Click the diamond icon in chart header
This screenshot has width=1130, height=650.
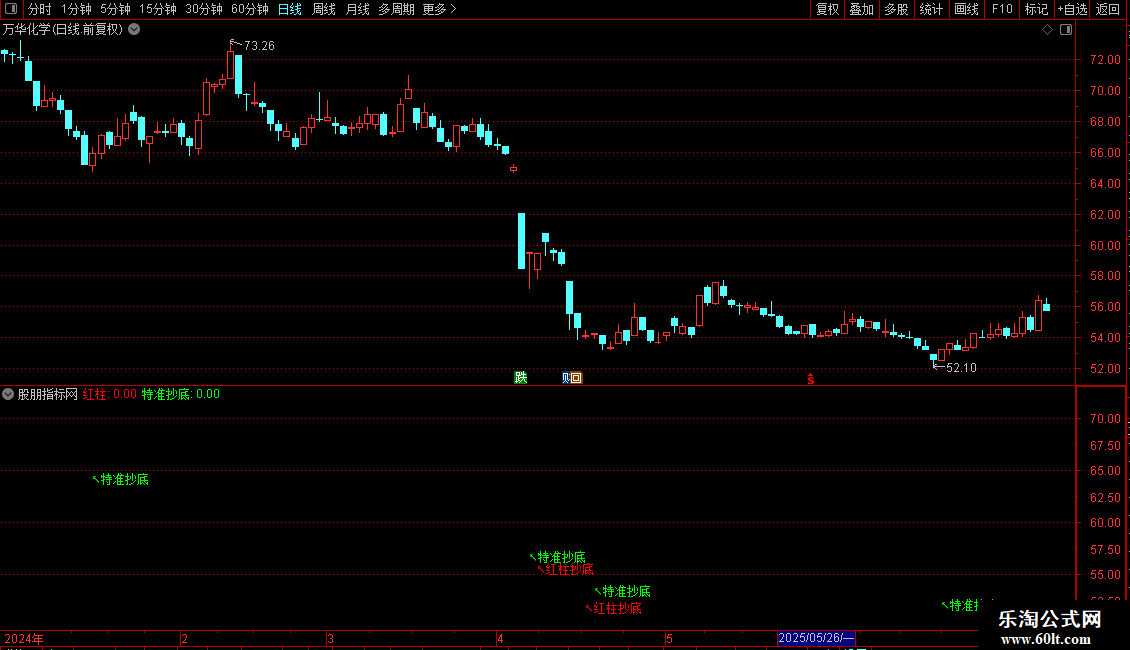click(x=1048, y=30)
